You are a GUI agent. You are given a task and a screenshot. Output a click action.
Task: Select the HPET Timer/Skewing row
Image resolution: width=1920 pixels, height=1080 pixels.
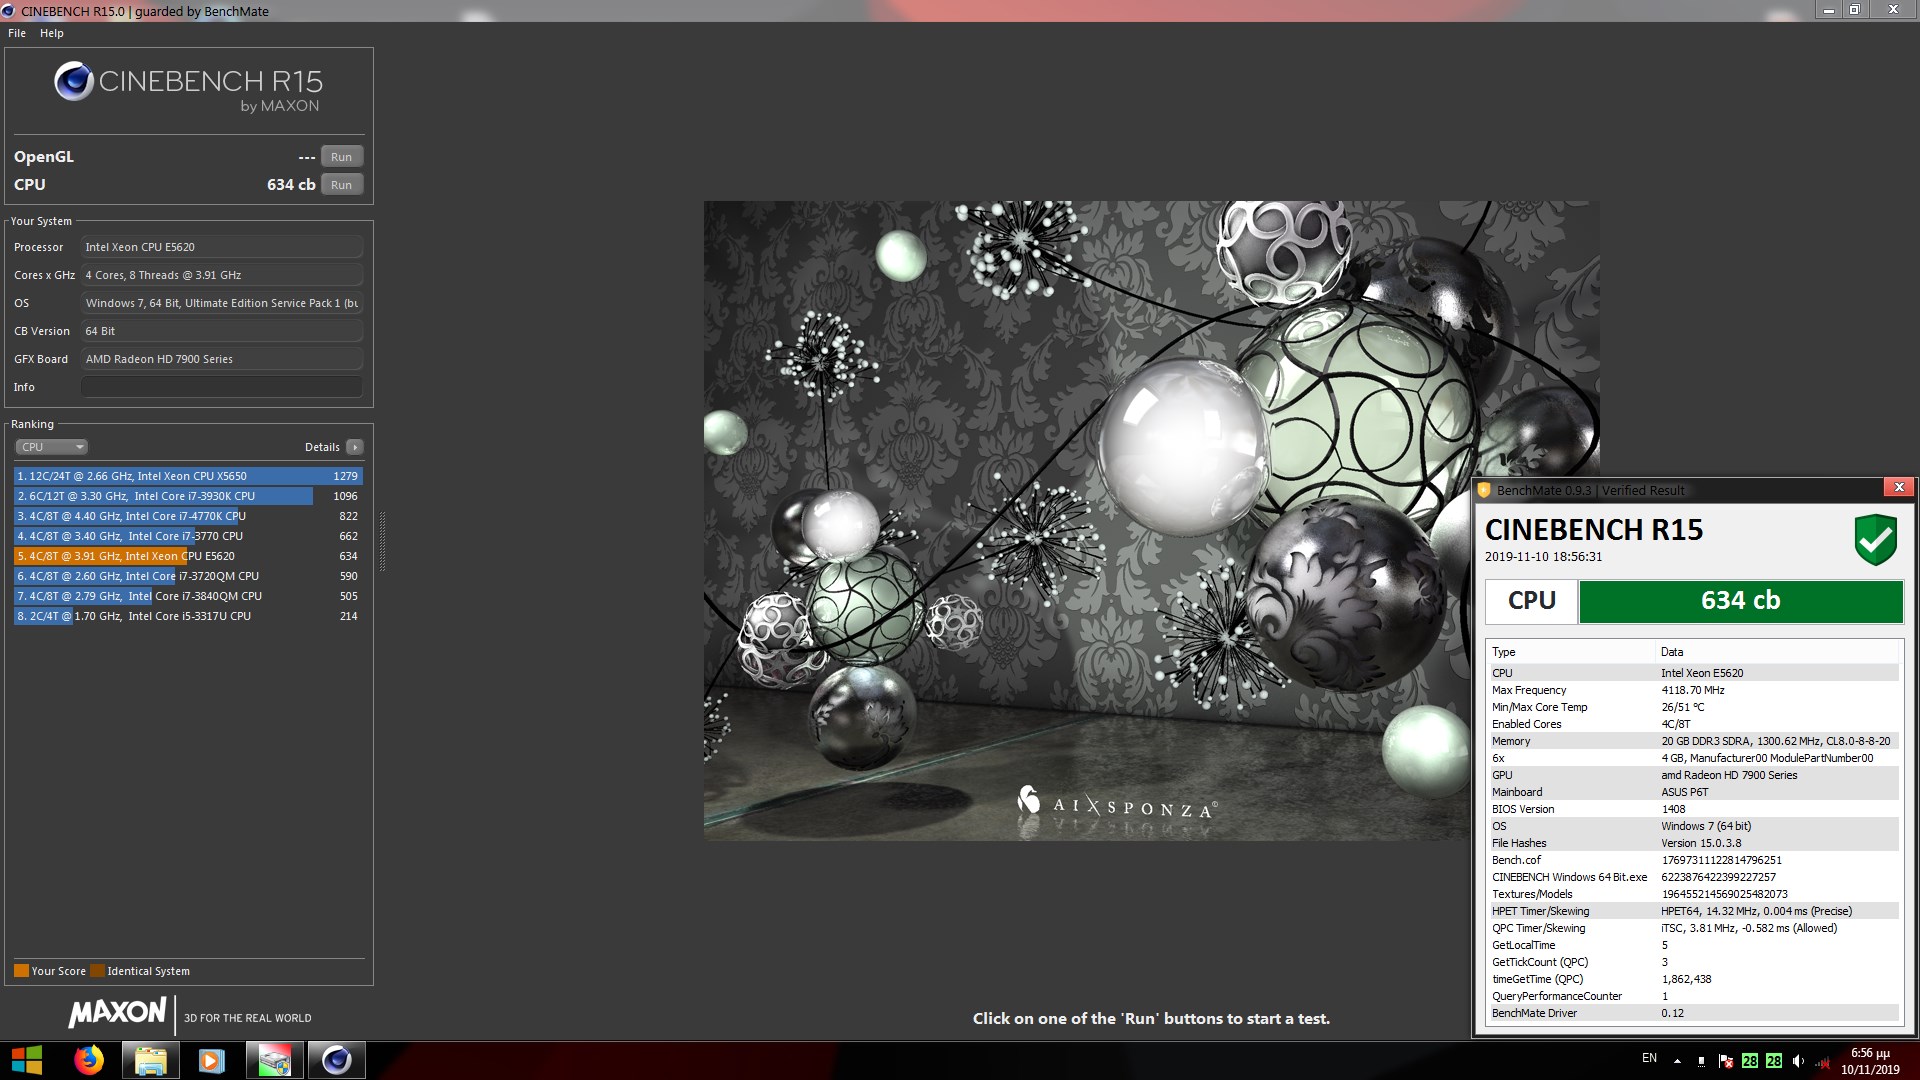pos(1693,911)
